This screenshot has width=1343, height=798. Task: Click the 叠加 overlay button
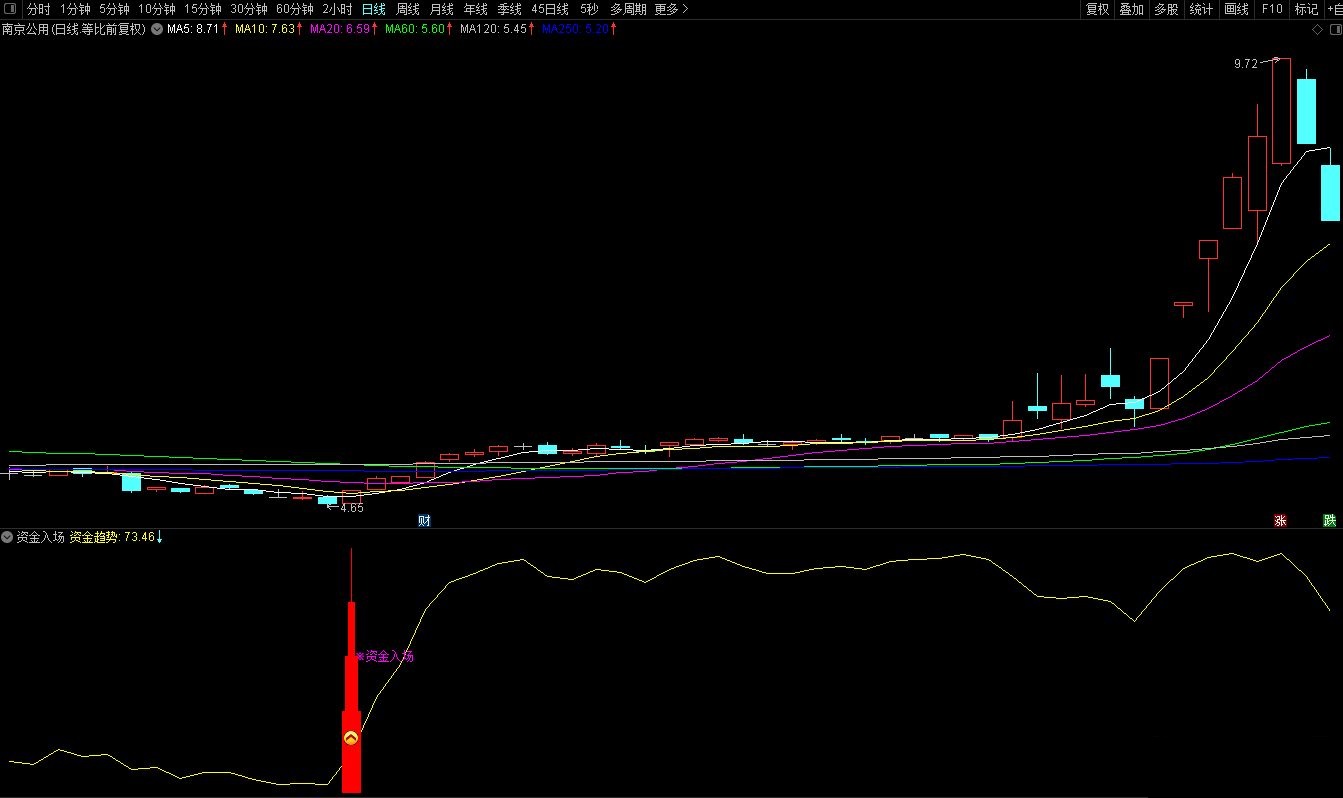point(1131,9)
